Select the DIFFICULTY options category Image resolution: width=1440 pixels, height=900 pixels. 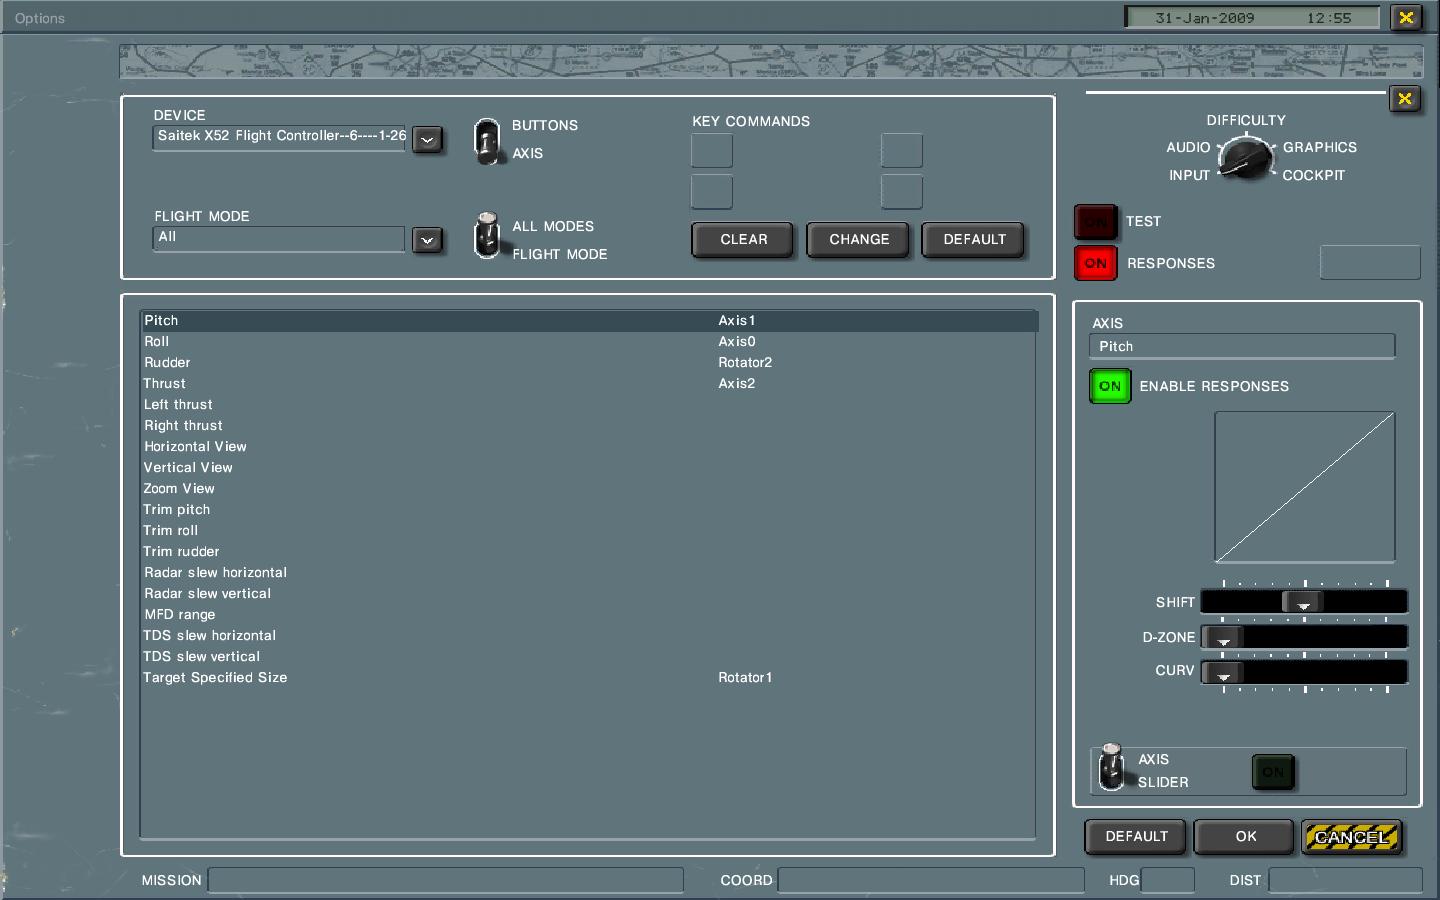pyautogui.click(x=1246, y=120)
